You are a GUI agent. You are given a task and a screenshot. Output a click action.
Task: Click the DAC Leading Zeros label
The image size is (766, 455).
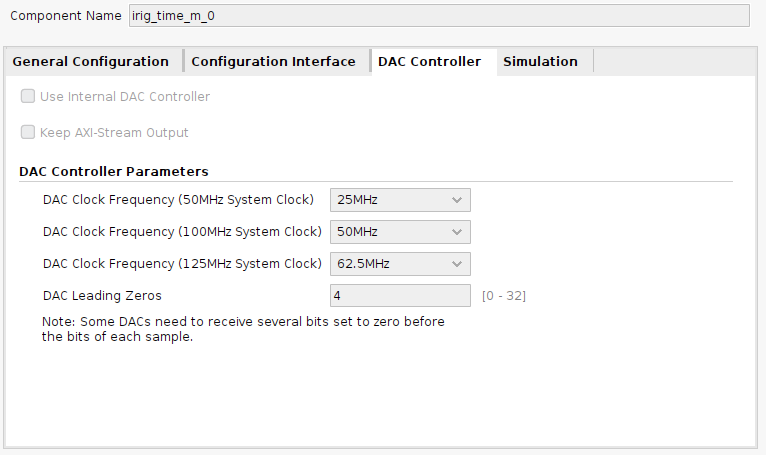tap(102, 296)
